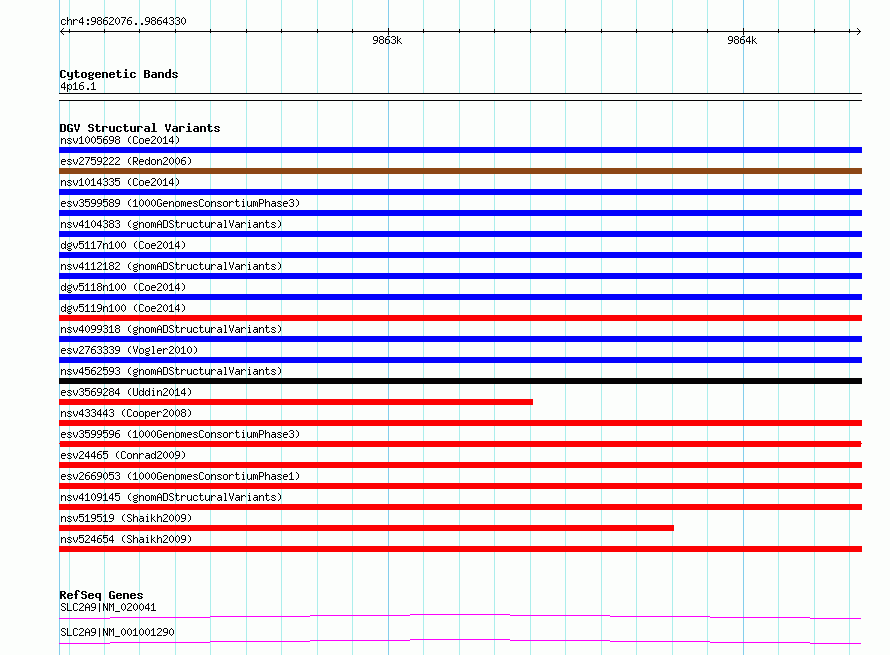
Task: Click the chr4:9862076..9864330 coordinate label
Action: 123,22
